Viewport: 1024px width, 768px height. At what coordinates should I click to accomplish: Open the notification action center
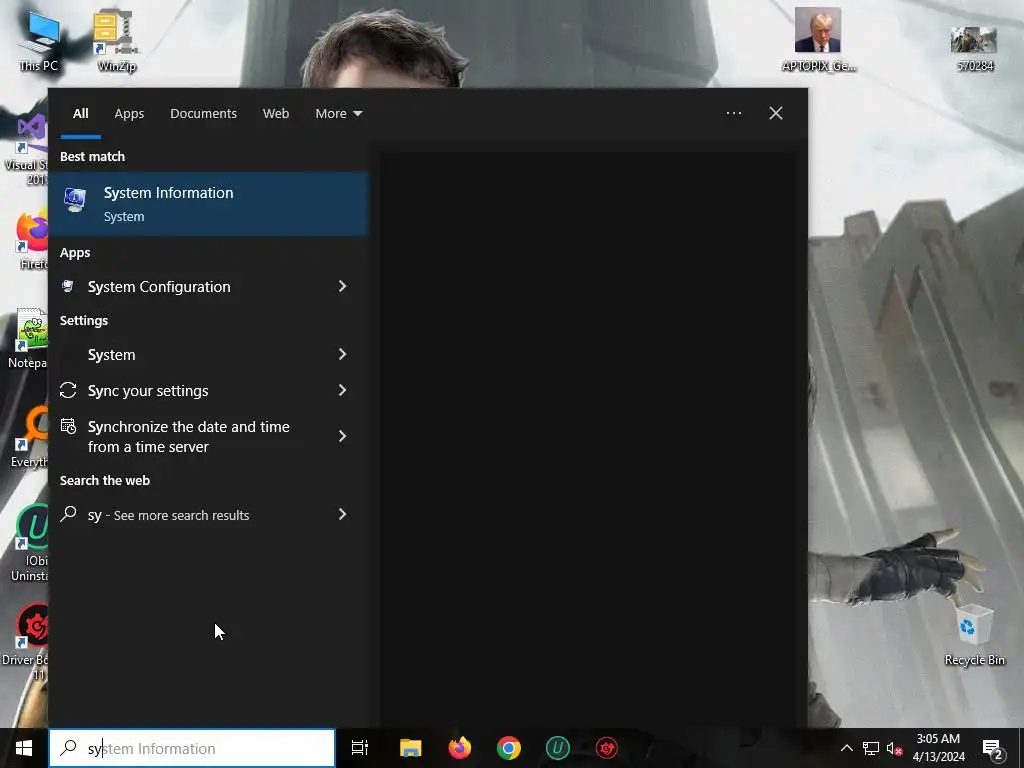[993, 748]
